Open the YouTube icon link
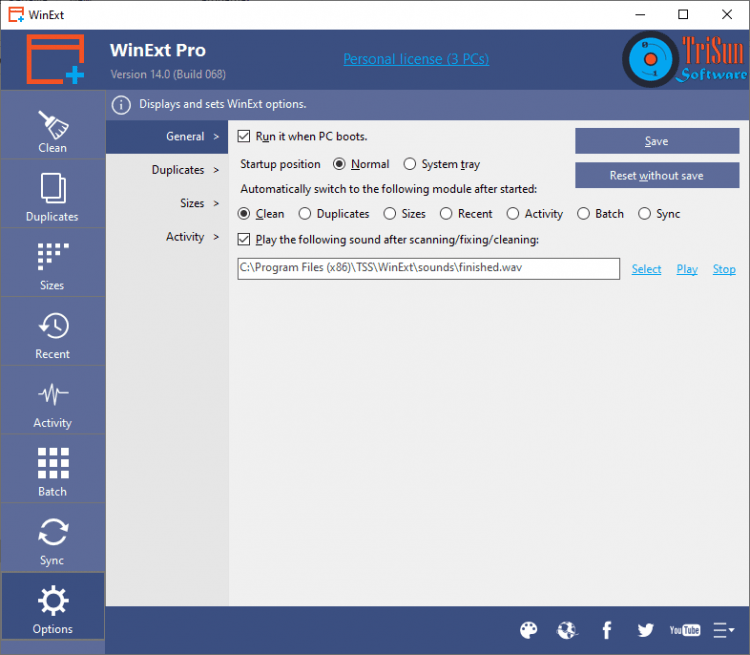 coord(684,630)
